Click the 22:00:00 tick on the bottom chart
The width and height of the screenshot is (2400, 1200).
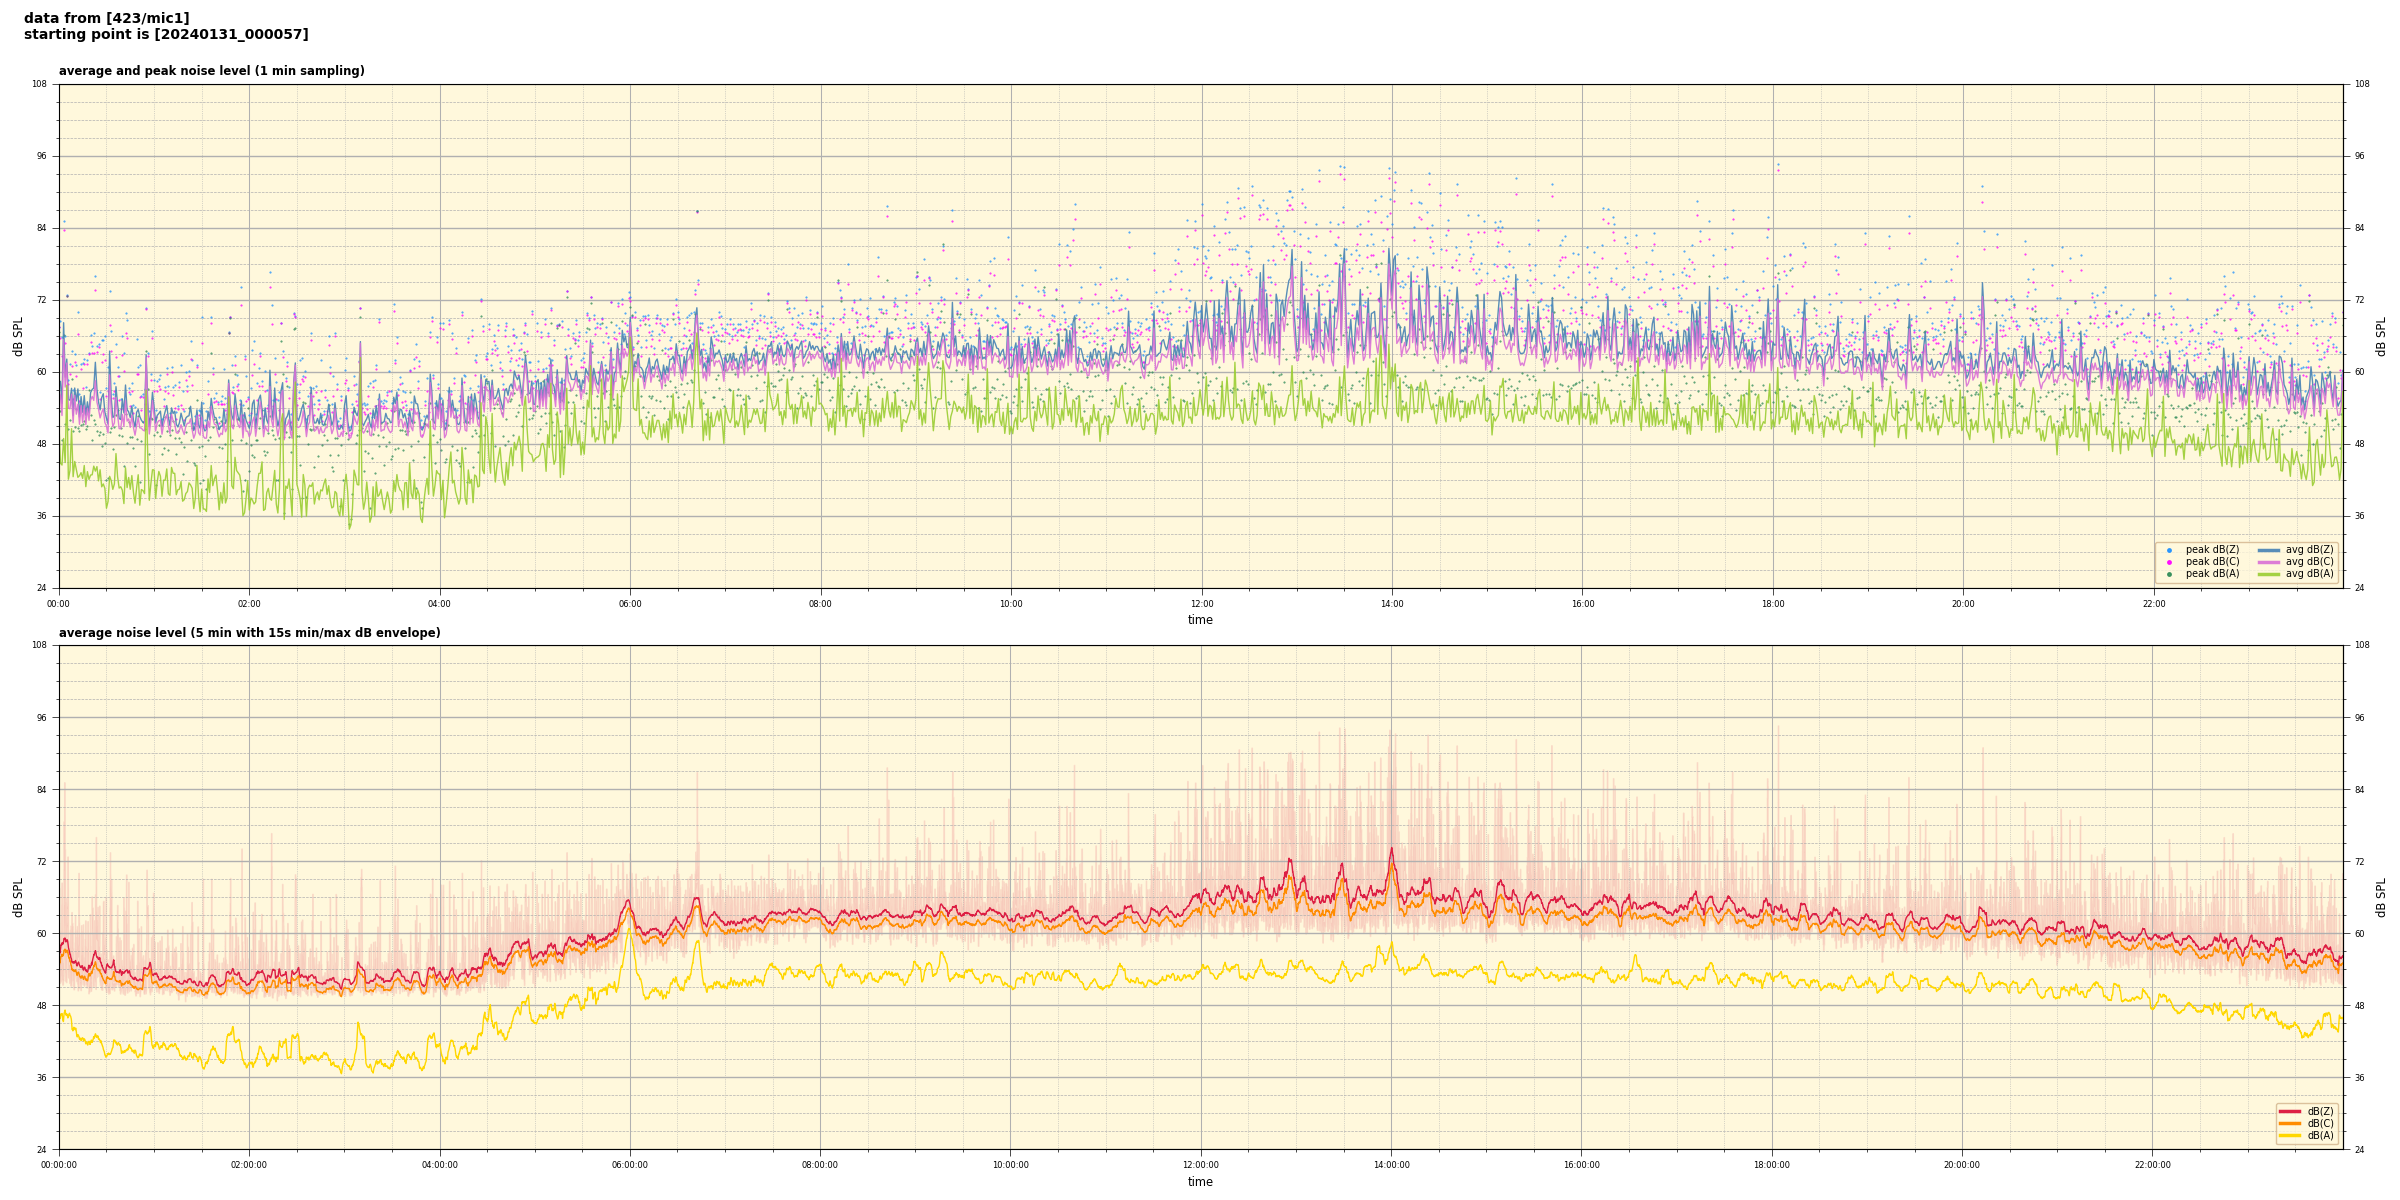[x=2153, y=1165]
